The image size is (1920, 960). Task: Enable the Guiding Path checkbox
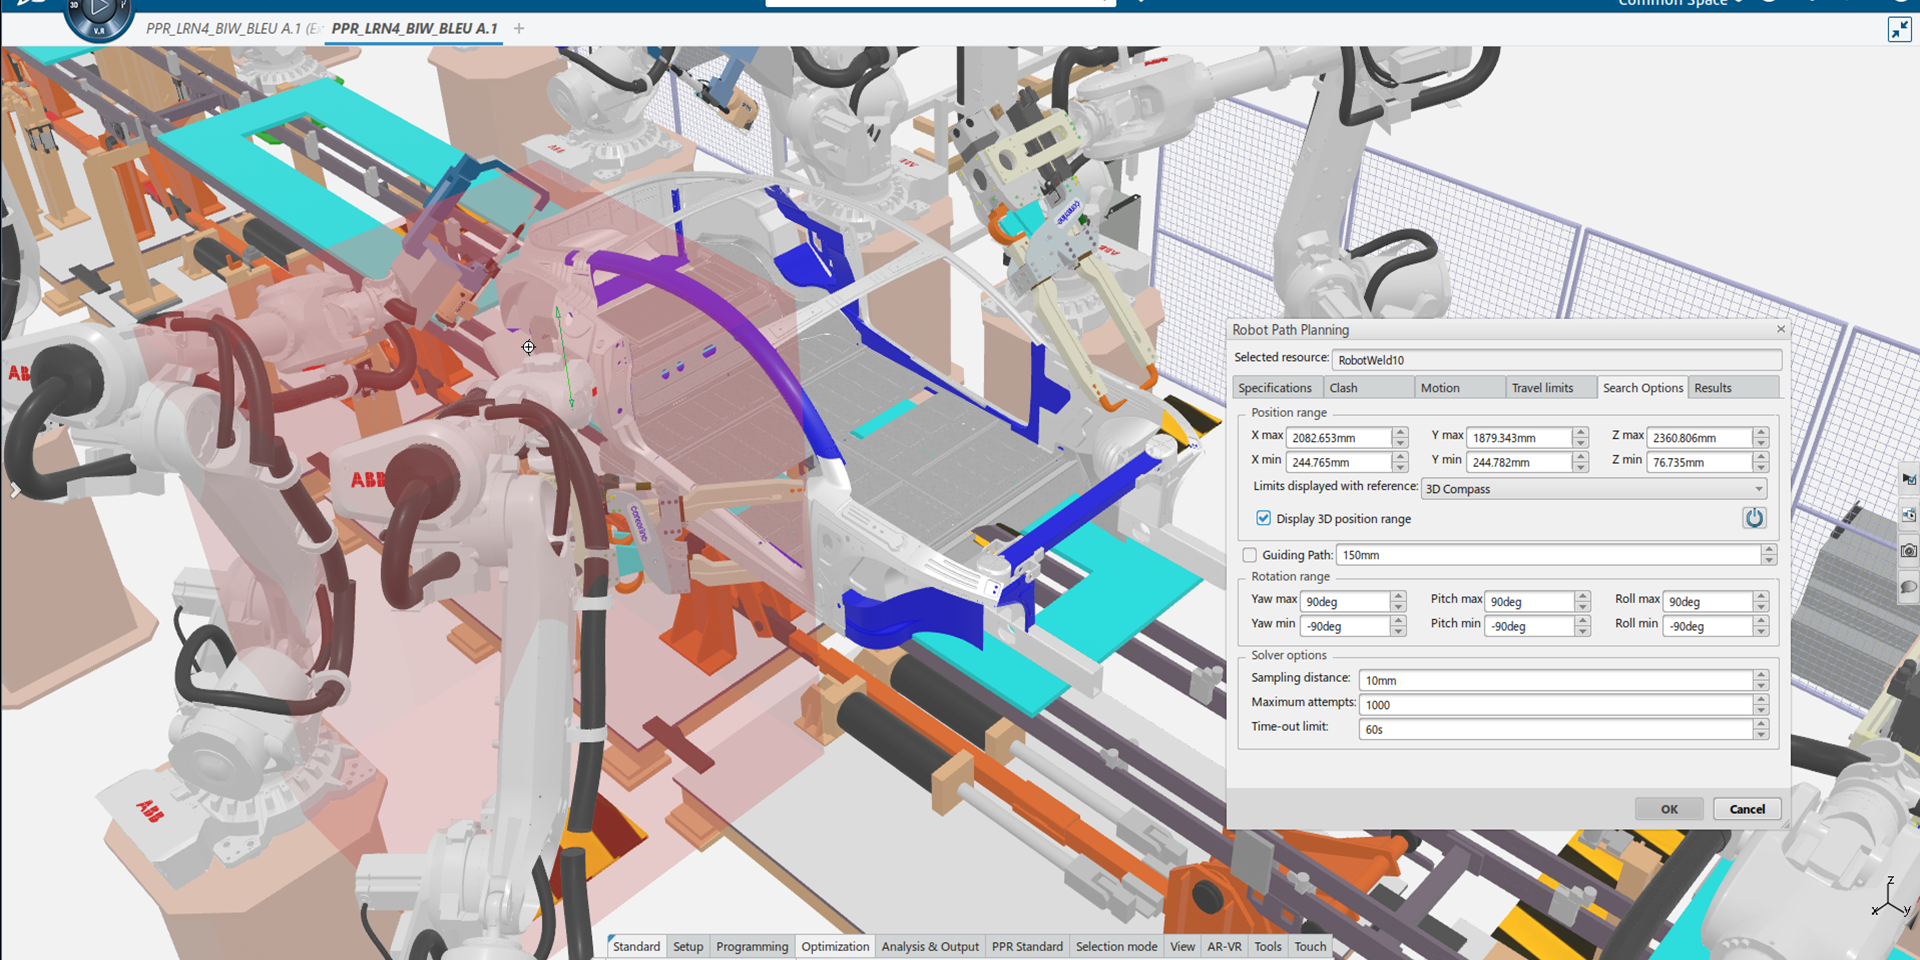click(1249, 555)
